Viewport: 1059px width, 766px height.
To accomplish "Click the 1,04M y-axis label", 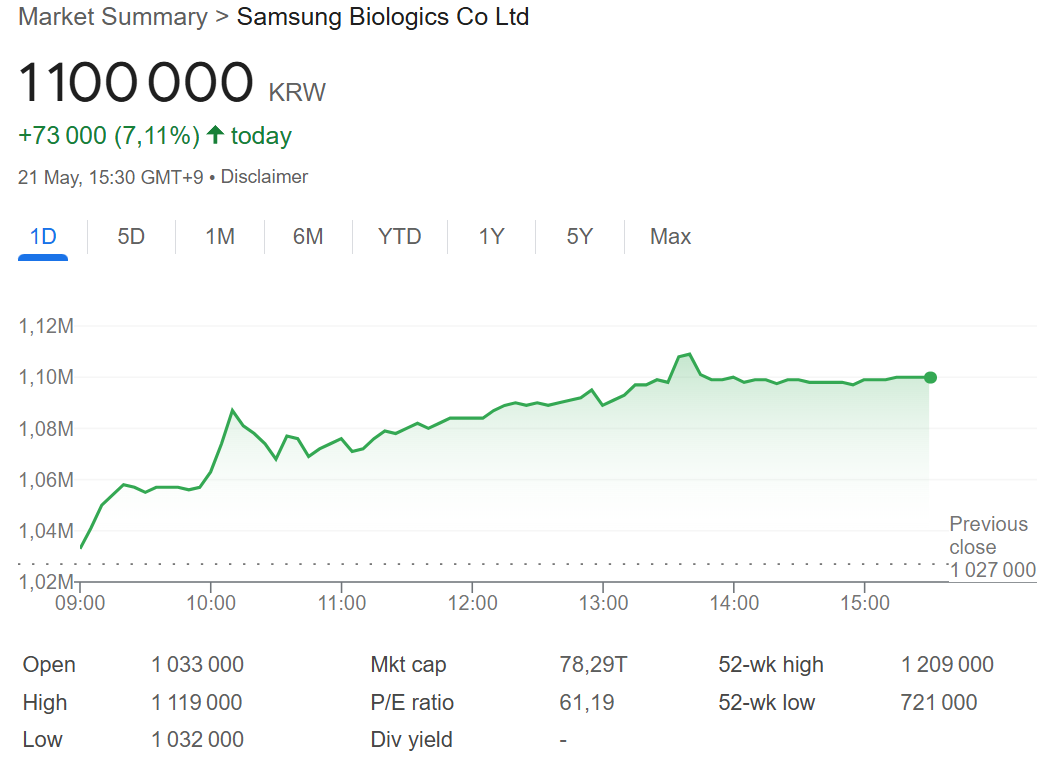I will coord(46,531).
